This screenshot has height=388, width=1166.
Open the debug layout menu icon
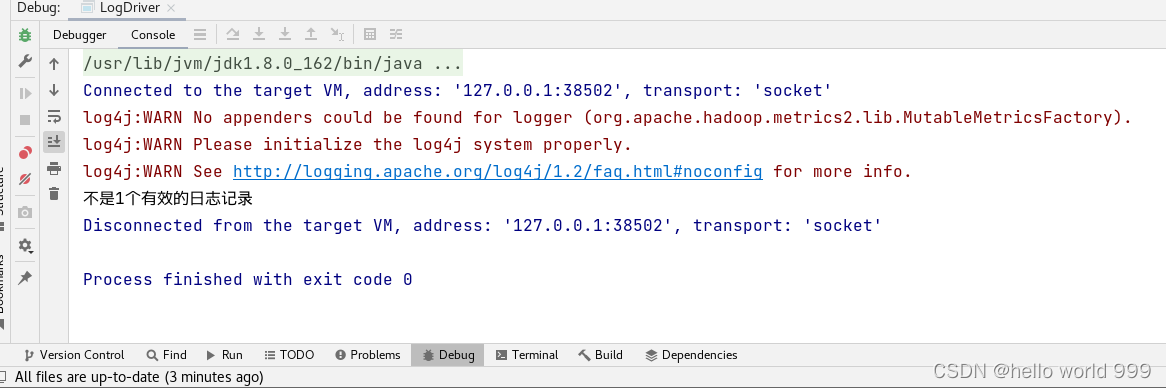pos(199,34)
